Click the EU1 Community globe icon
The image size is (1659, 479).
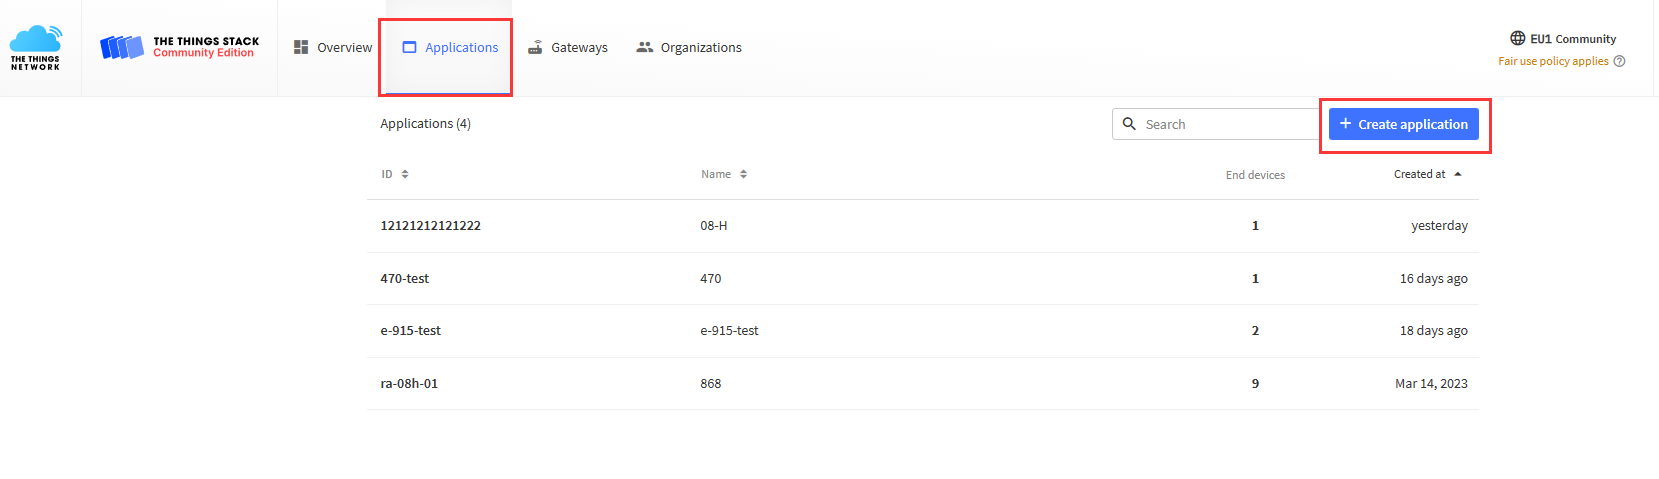pyautogui.click(x=1517, y=39)
